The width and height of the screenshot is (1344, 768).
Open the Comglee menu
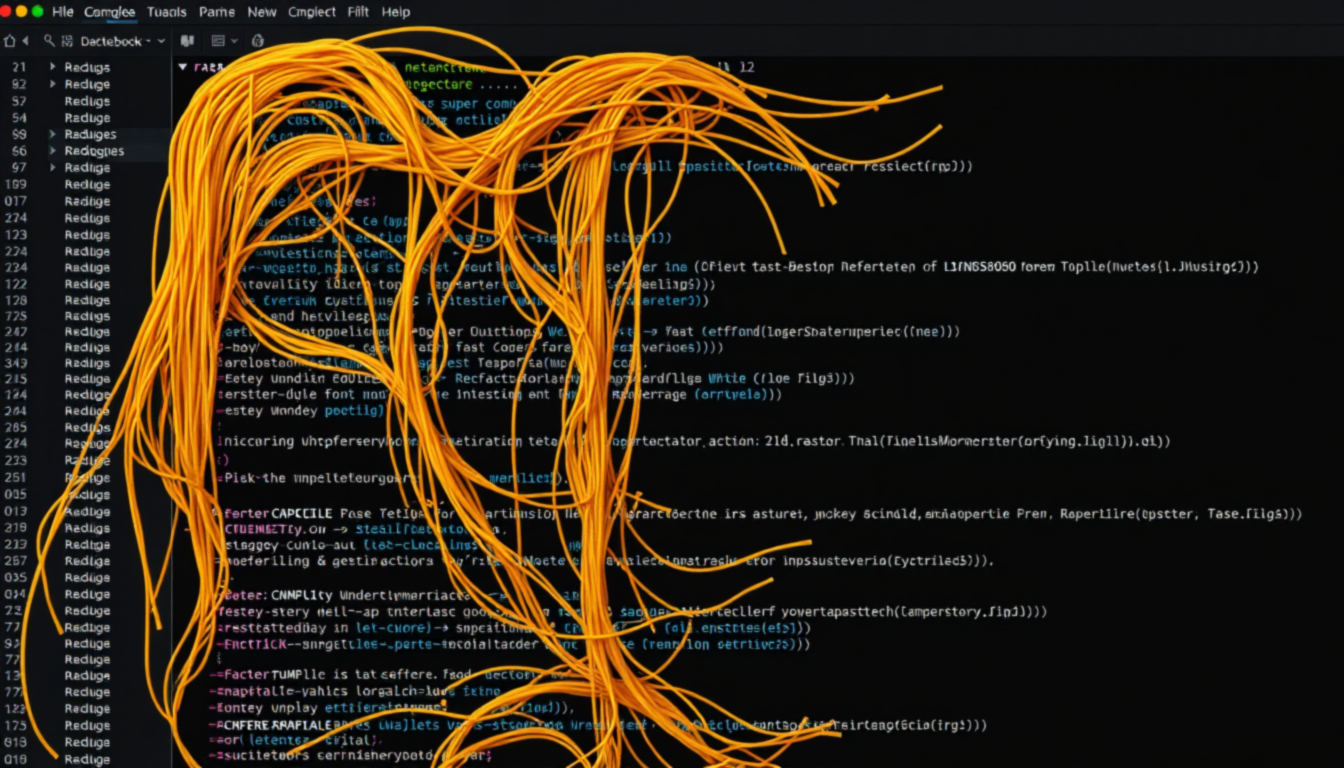110,12
